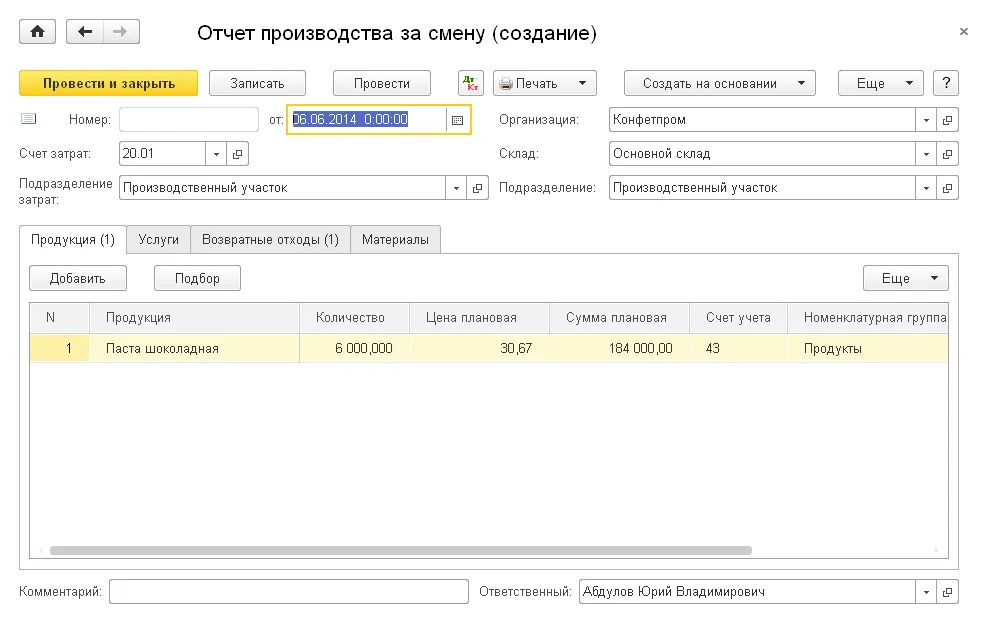
Task: Click the list icon left of Номер field
Action: [28, 120]
